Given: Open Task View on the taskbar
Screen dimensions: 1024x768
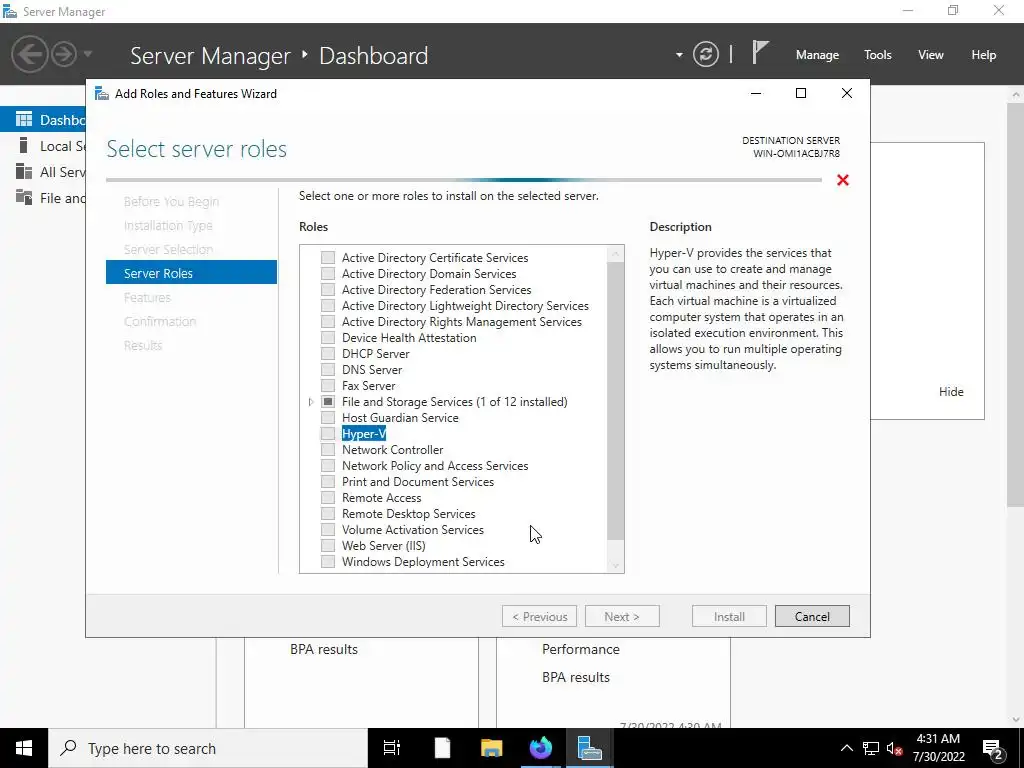Looking at the screenshot, I should pos(392,748).
